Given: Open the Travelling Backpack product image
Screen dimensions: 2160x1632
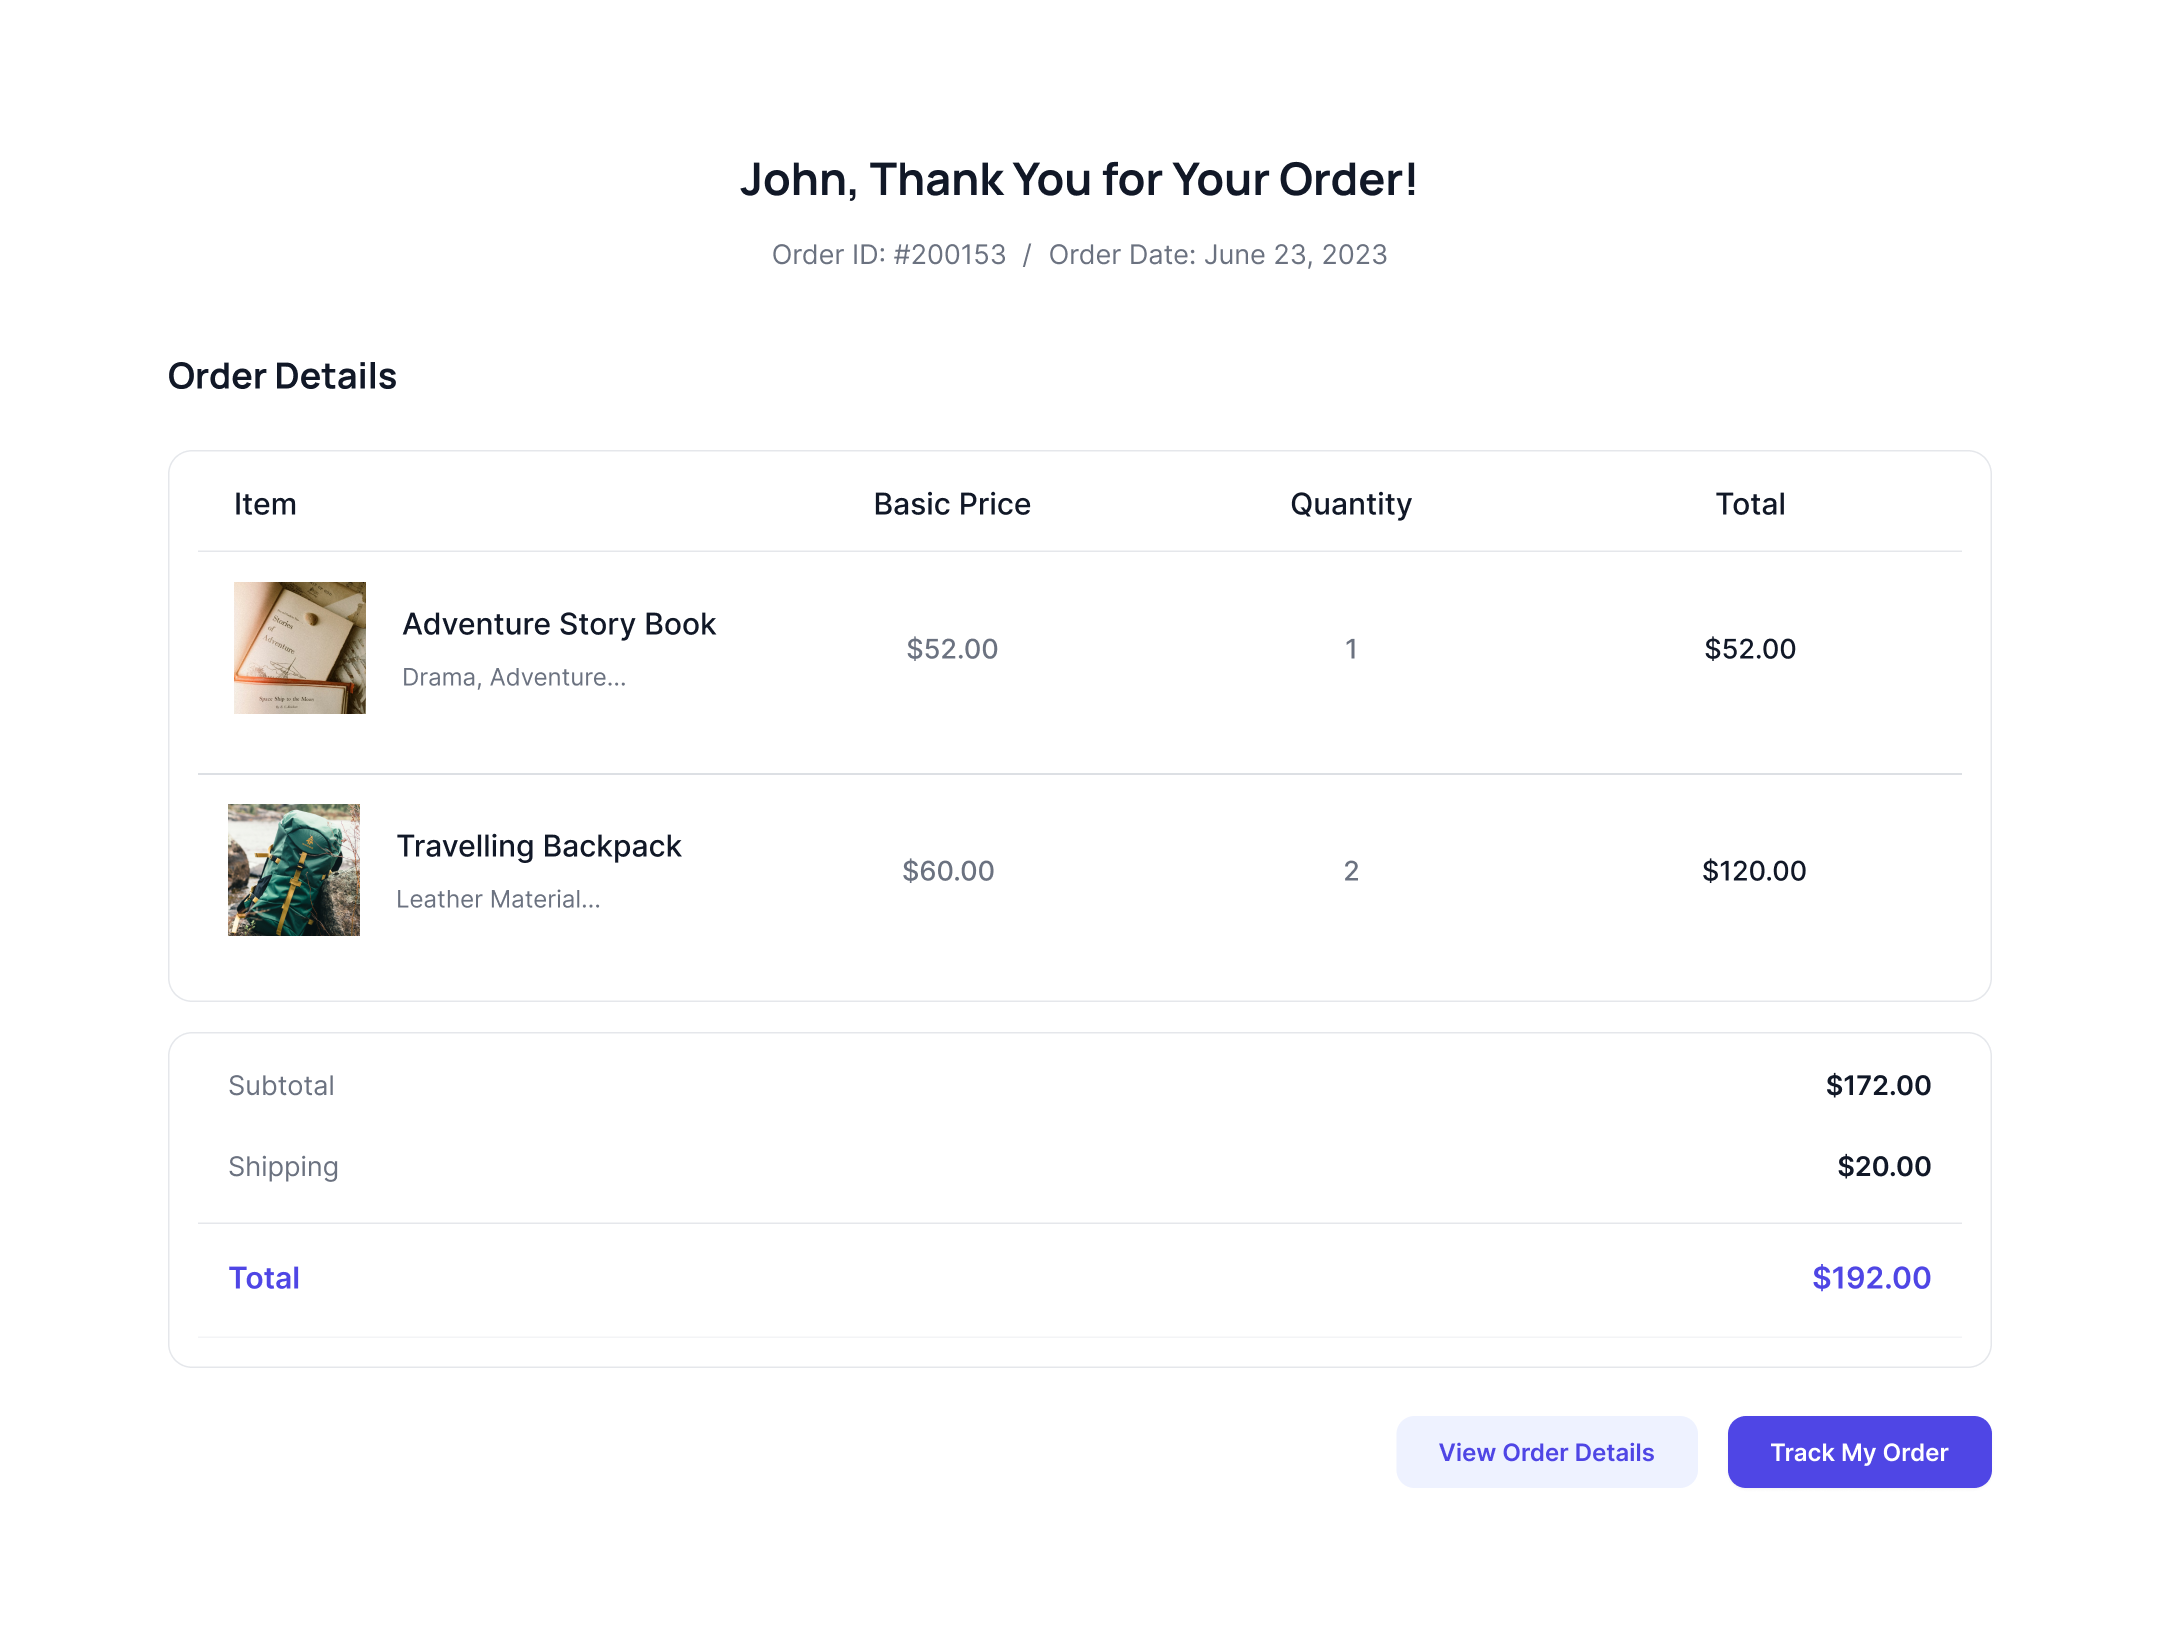Looking at the screenshot, I should [293, 870].
